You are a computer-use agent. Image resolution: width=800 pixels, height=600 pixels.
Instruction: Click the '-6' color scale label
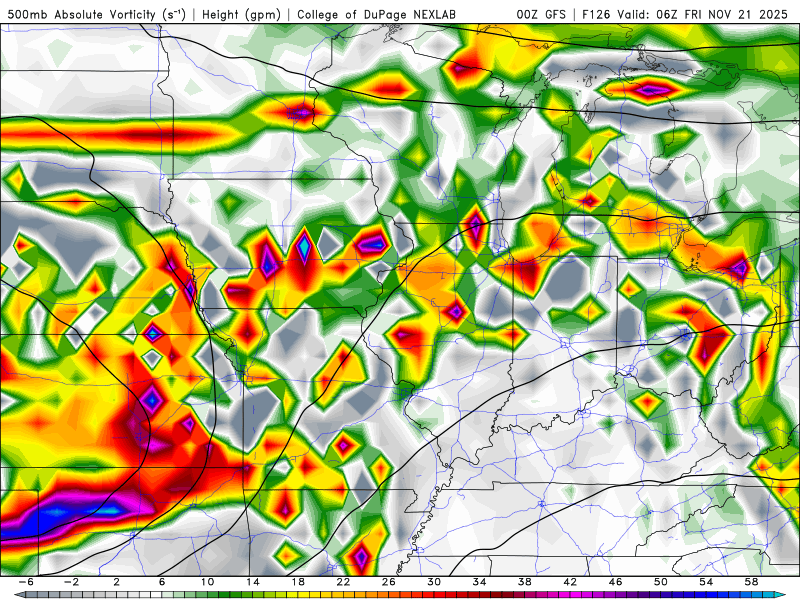tap(26, 582)
